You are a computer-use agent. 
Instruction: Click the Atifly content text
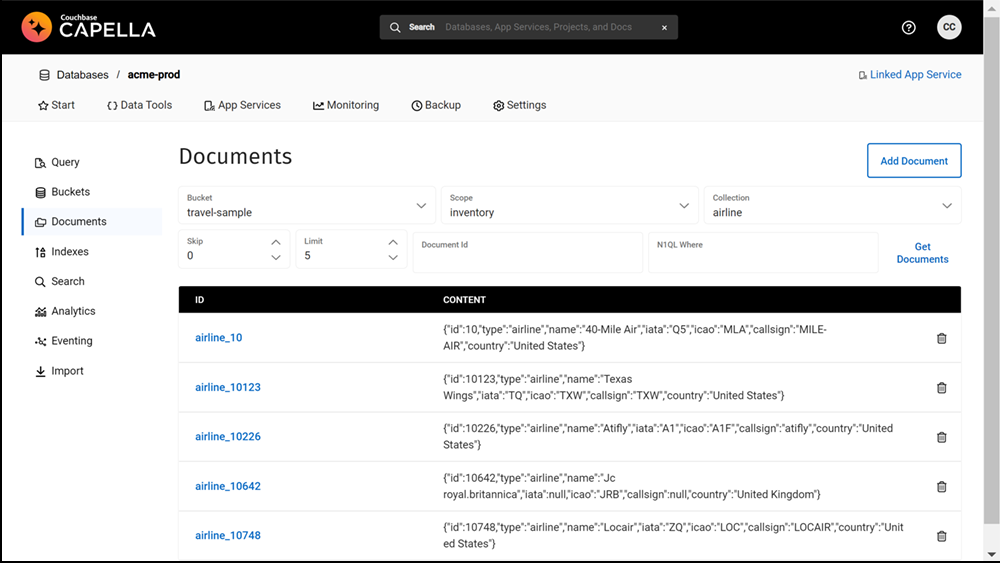click(x=668, y=437)
